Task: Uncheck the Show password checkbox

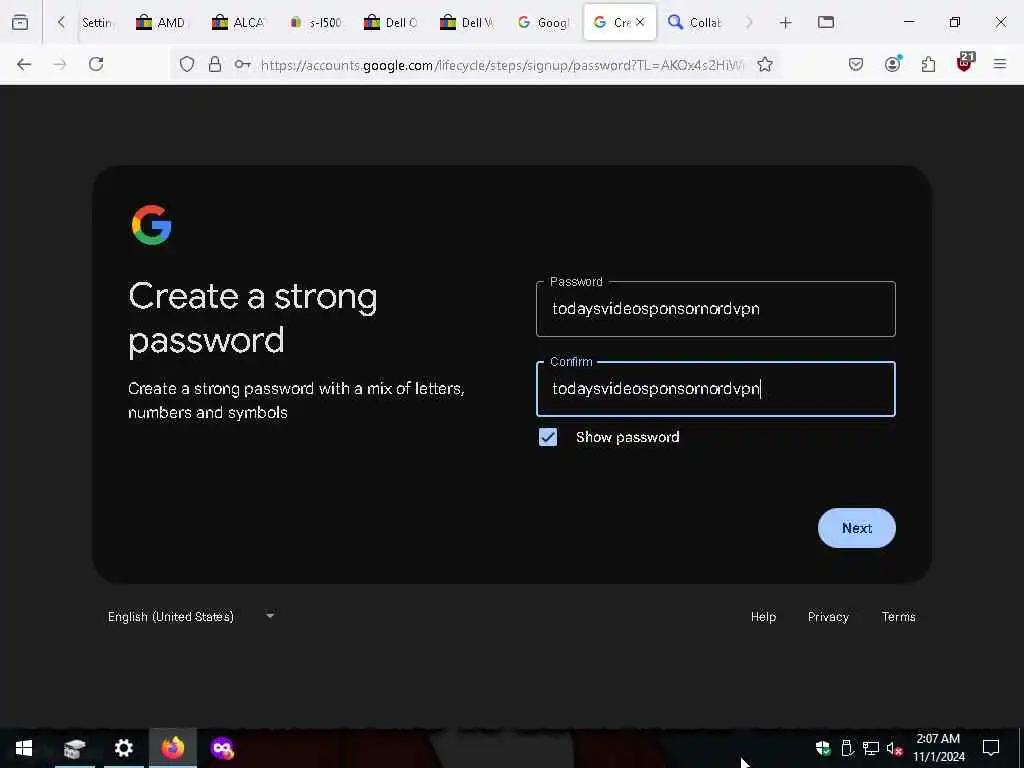Action: tap(548, 437)
